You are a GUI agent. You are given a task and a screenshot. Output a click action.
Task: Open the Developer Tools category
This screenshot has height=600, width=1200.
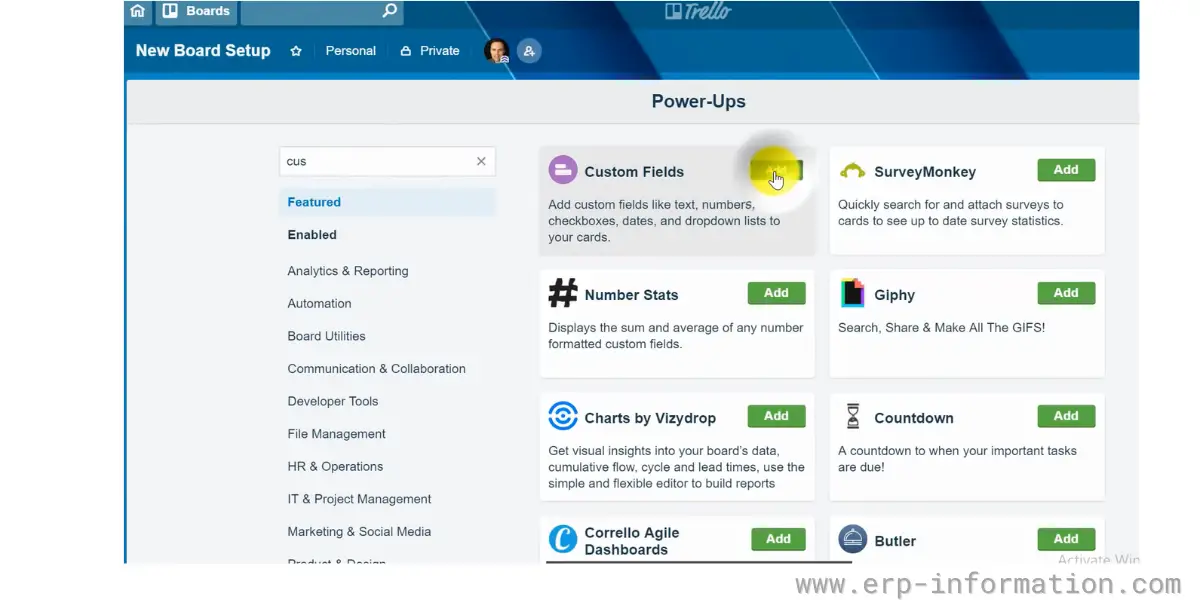pyautogui.click(x=333, y=401)
